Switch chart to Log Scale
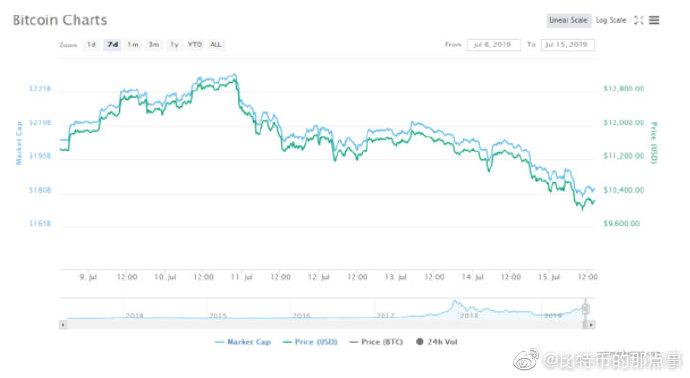The height and width of the screenshot is (378, 690). [611, 20]
